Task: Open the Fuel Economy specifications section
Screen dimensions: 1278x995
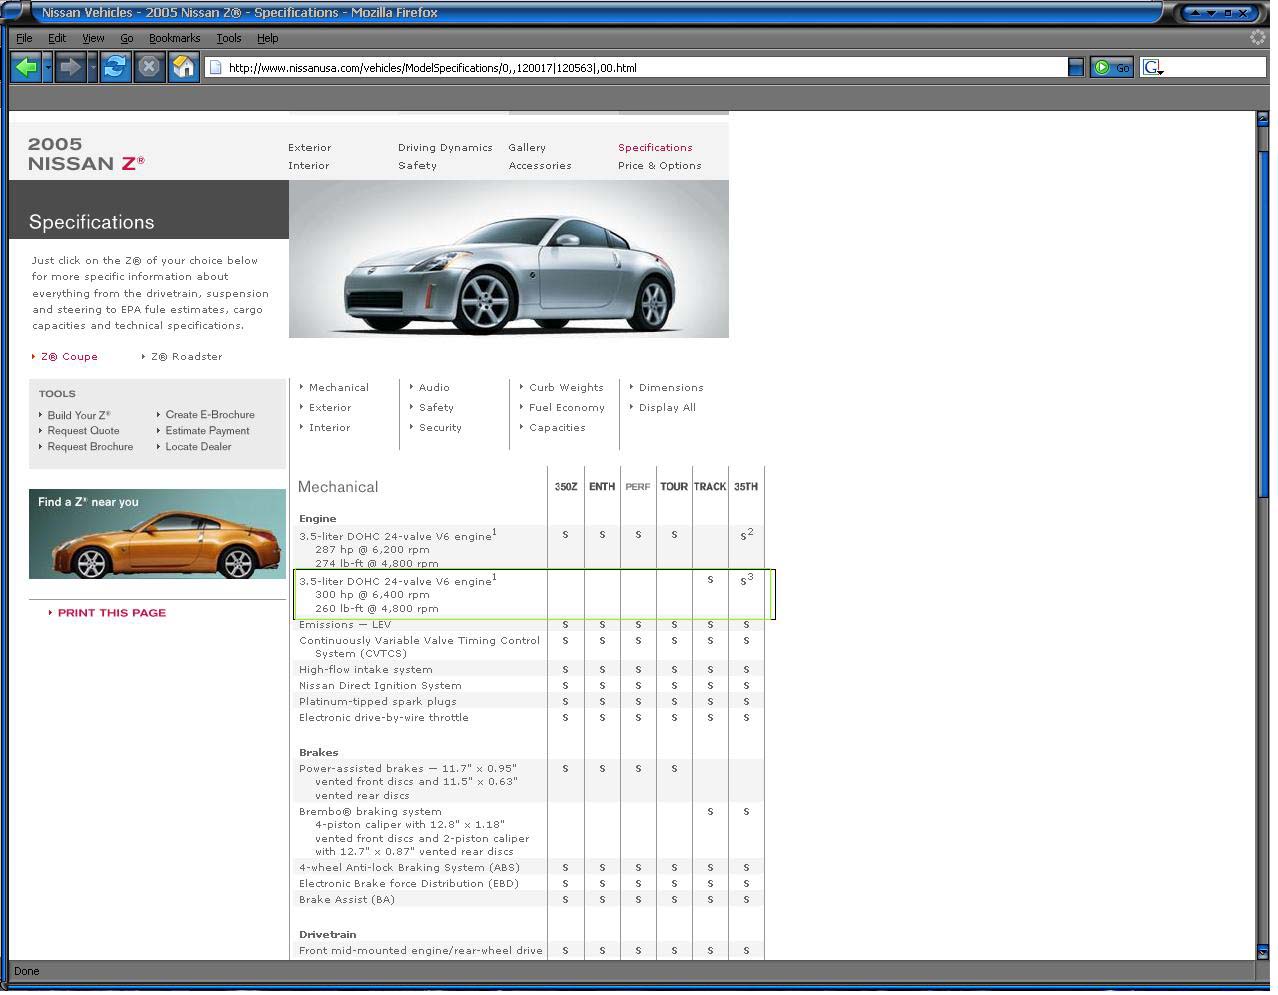Action: click(x=566, y=407)
